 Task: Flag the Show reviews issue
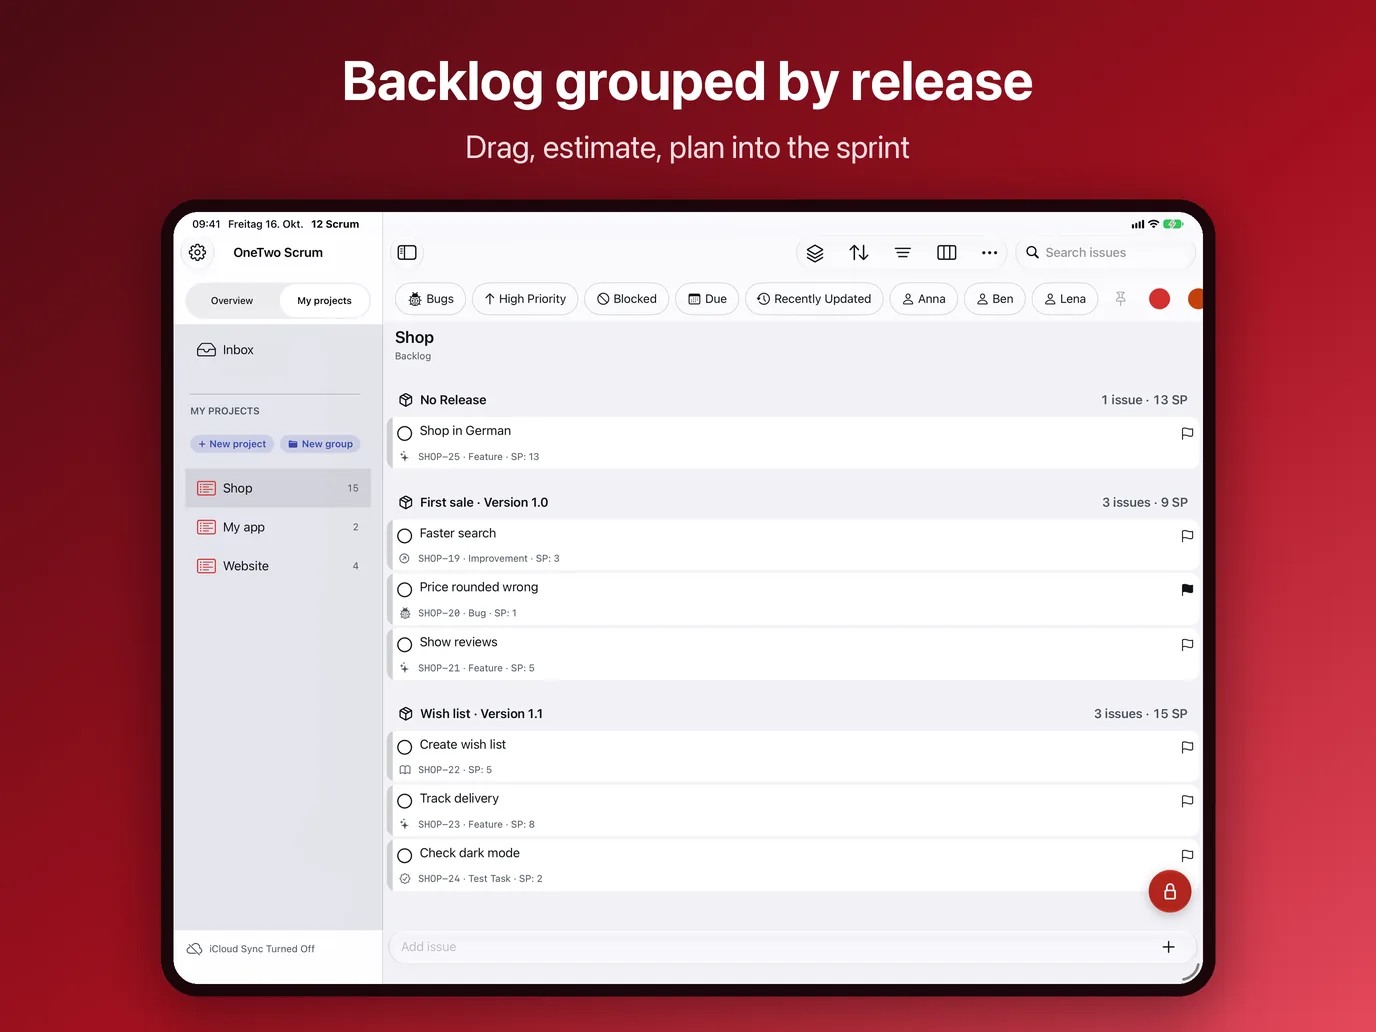pyautogui.click(x=1187, y=645)
